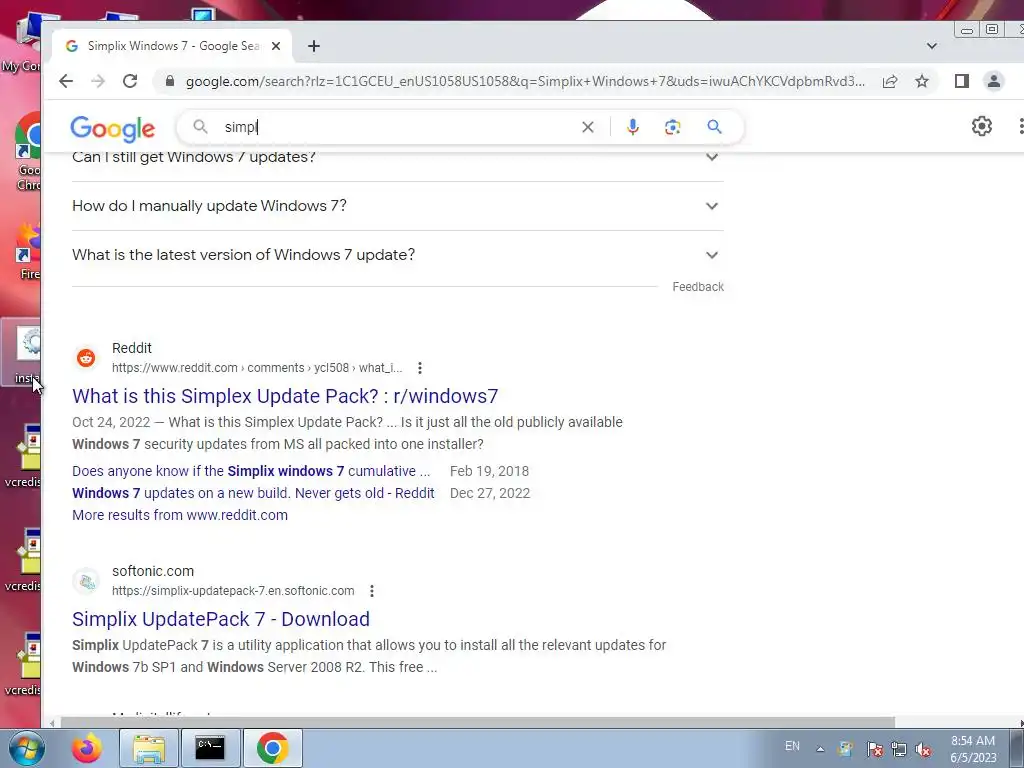Open Google quick settings gear
This screenshot has width=1024, height=768.
point(982,126)
